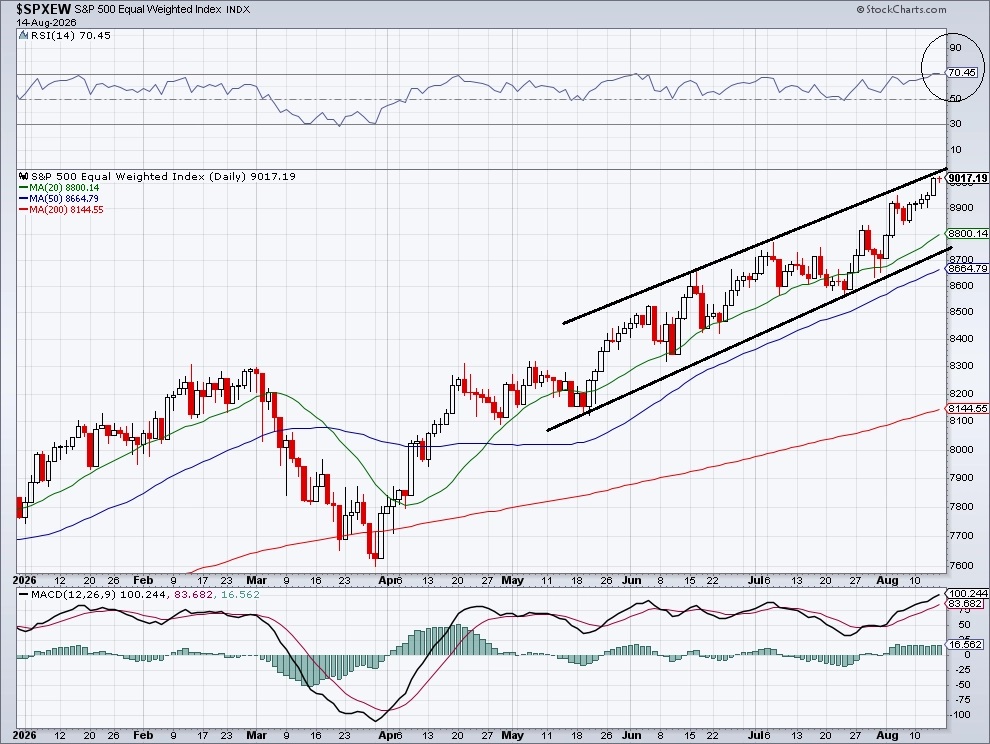Click 'May' on the bottom MACD date axis
Screen dimensions: 990x744
(x=512, y=735)
